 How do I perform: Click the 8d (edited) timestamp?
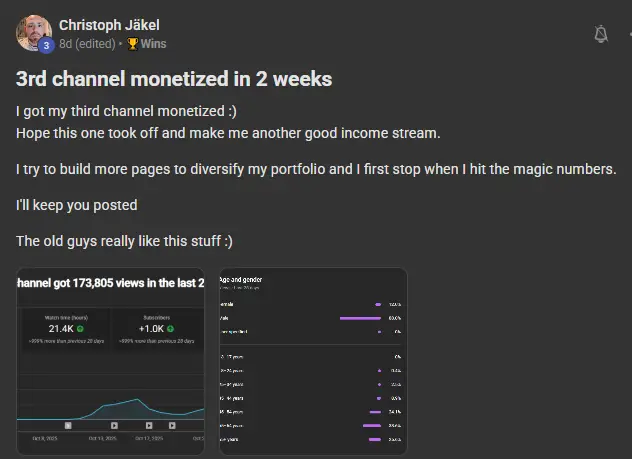tap(87, 44)
